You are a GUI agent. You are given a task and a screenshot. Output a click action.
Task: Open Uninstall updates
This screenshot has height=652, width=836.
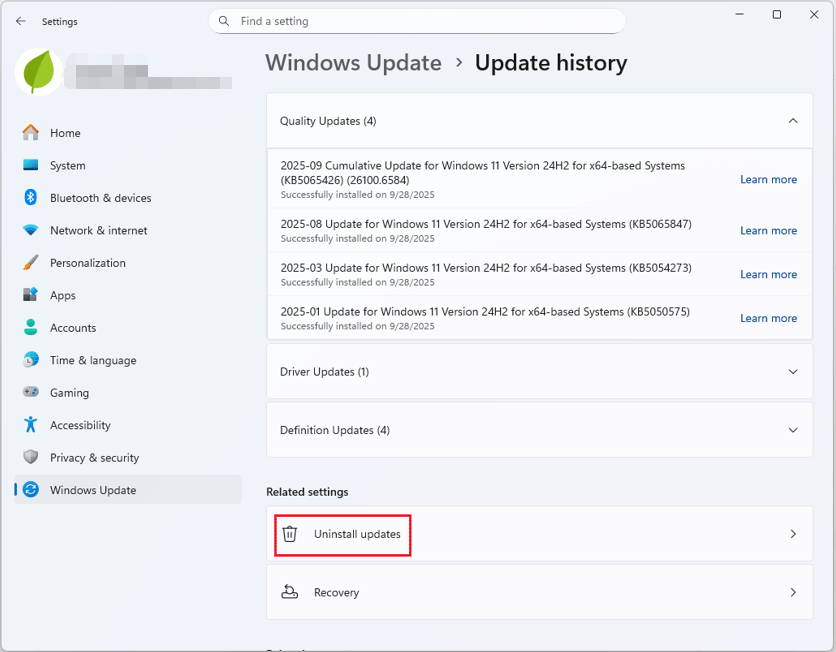(355, 534)
